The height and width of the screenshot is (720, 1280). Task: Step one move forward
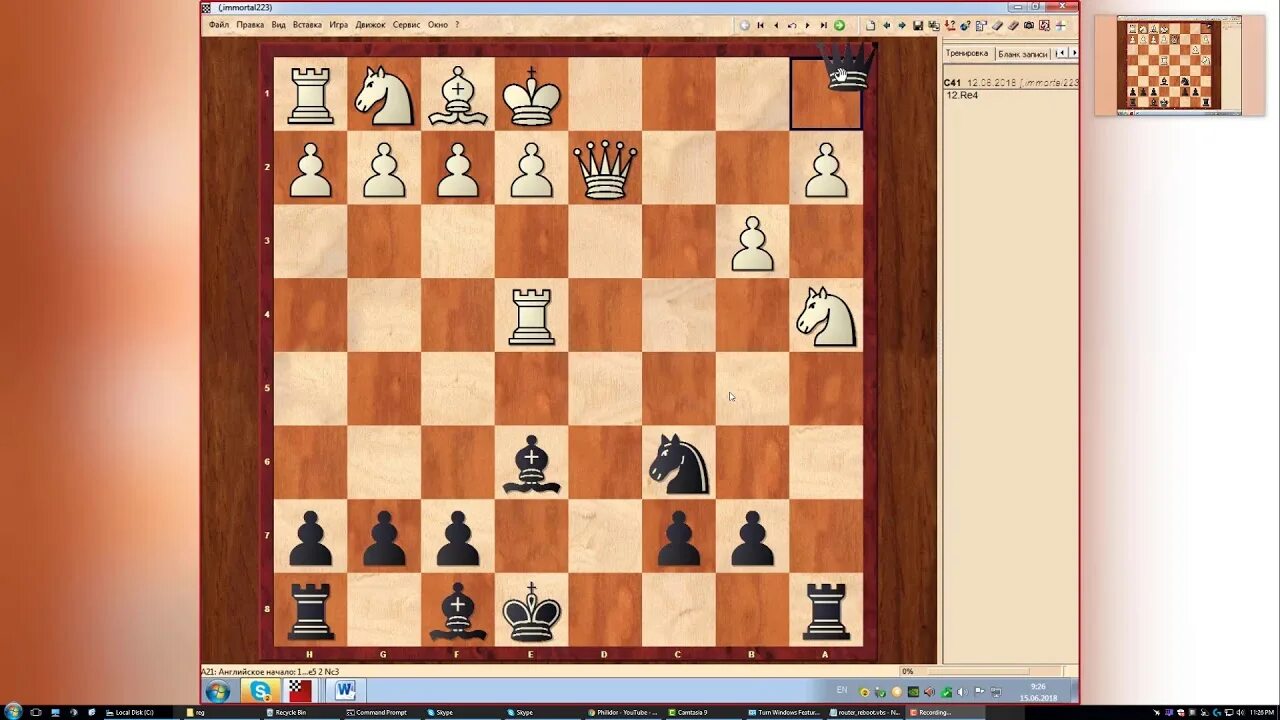808,25
